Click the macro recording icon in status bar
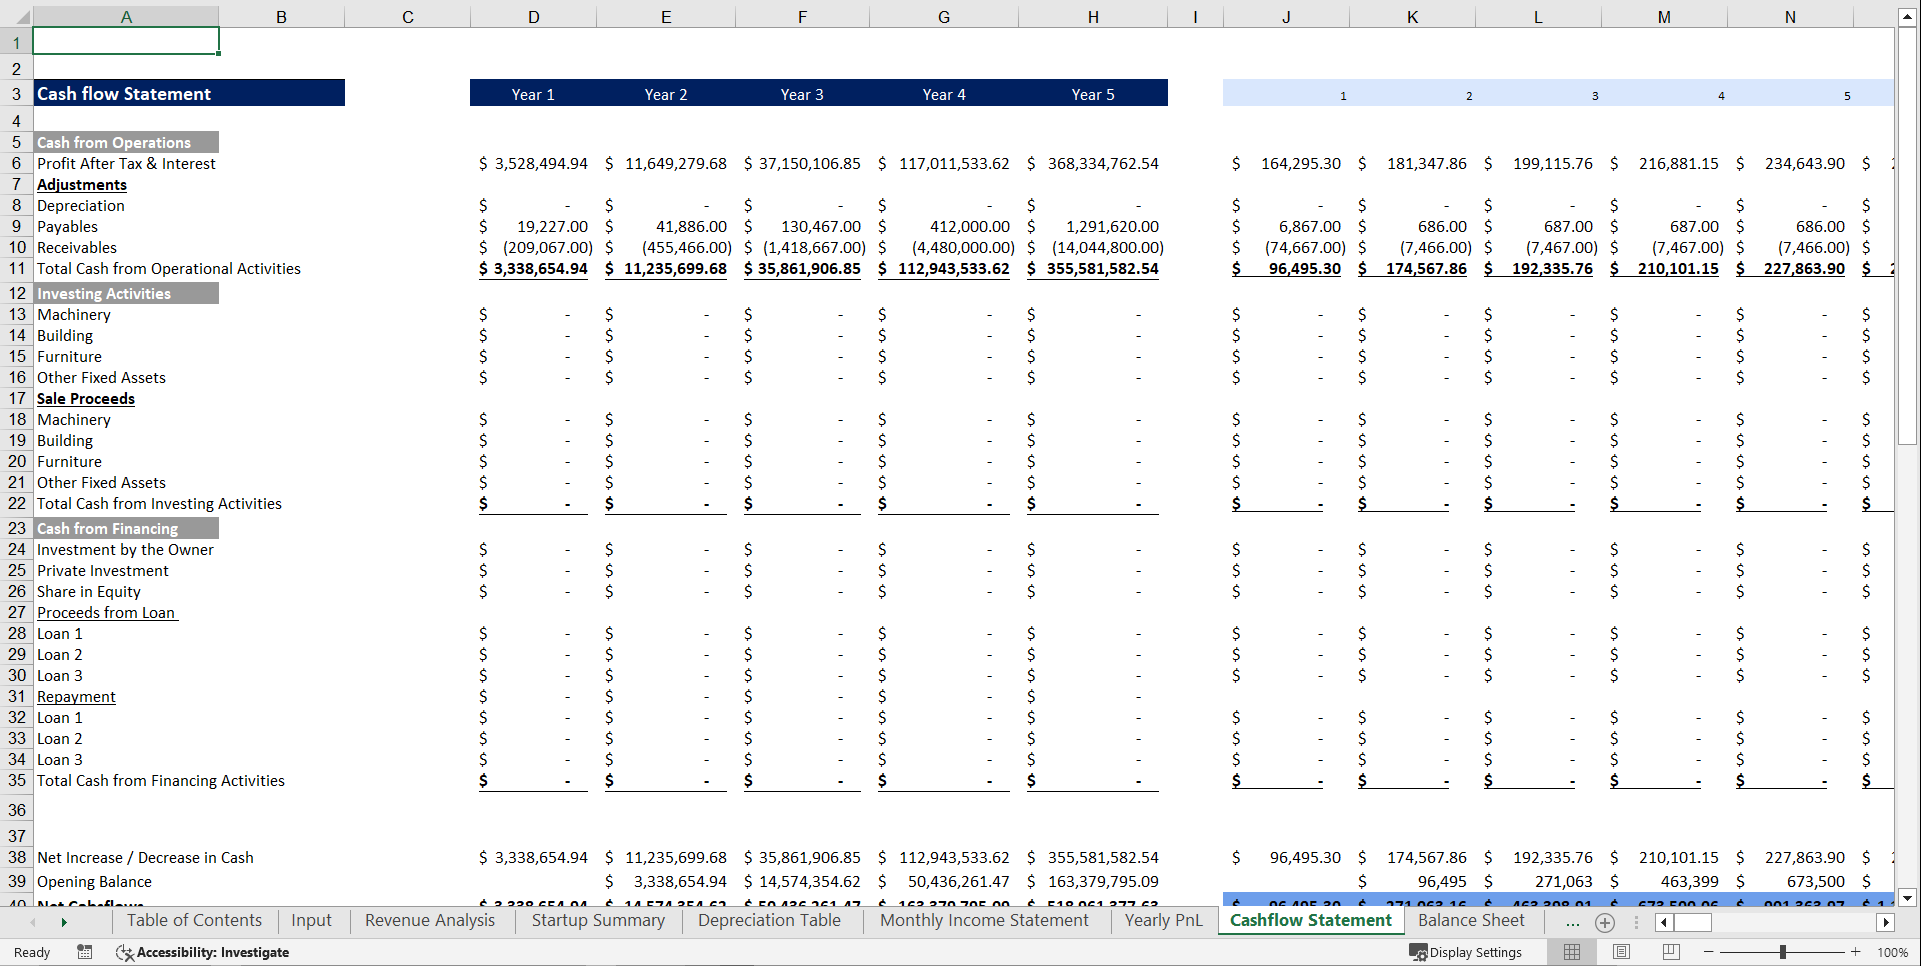This screenshot has width=1921, height=966. (85, 952)
